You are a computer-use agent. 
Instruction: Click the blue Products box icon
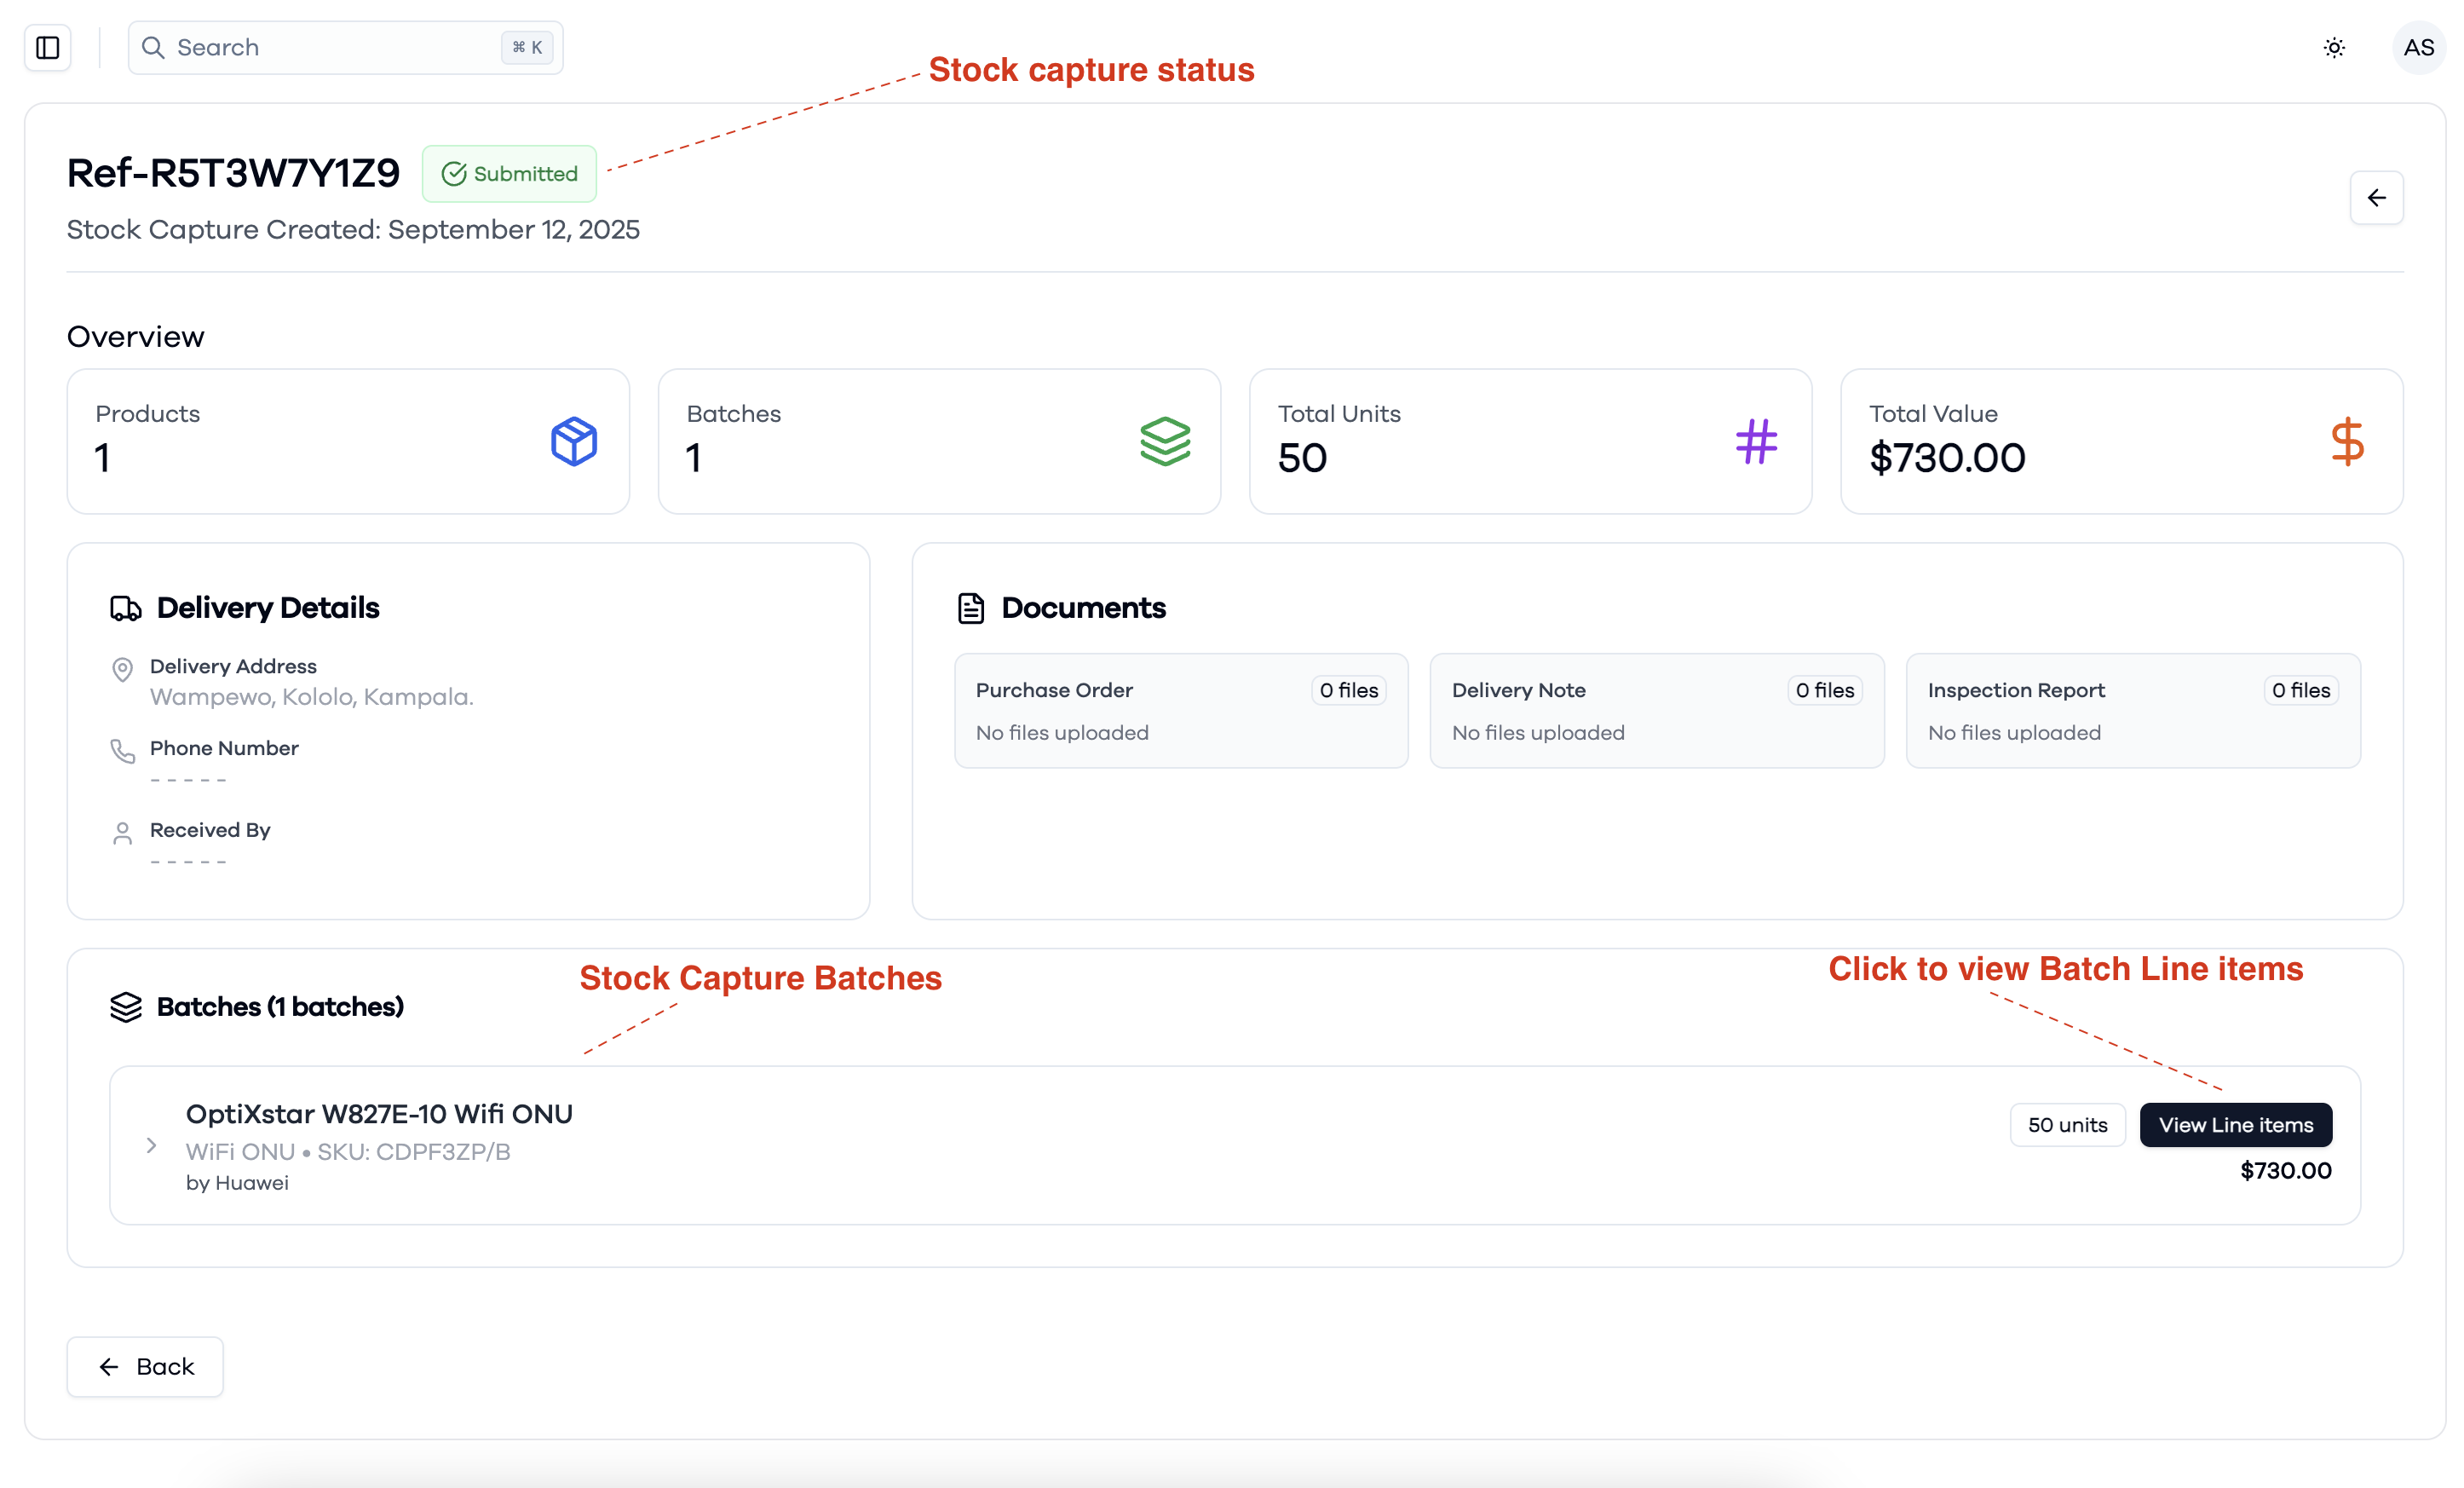(574, 441)
